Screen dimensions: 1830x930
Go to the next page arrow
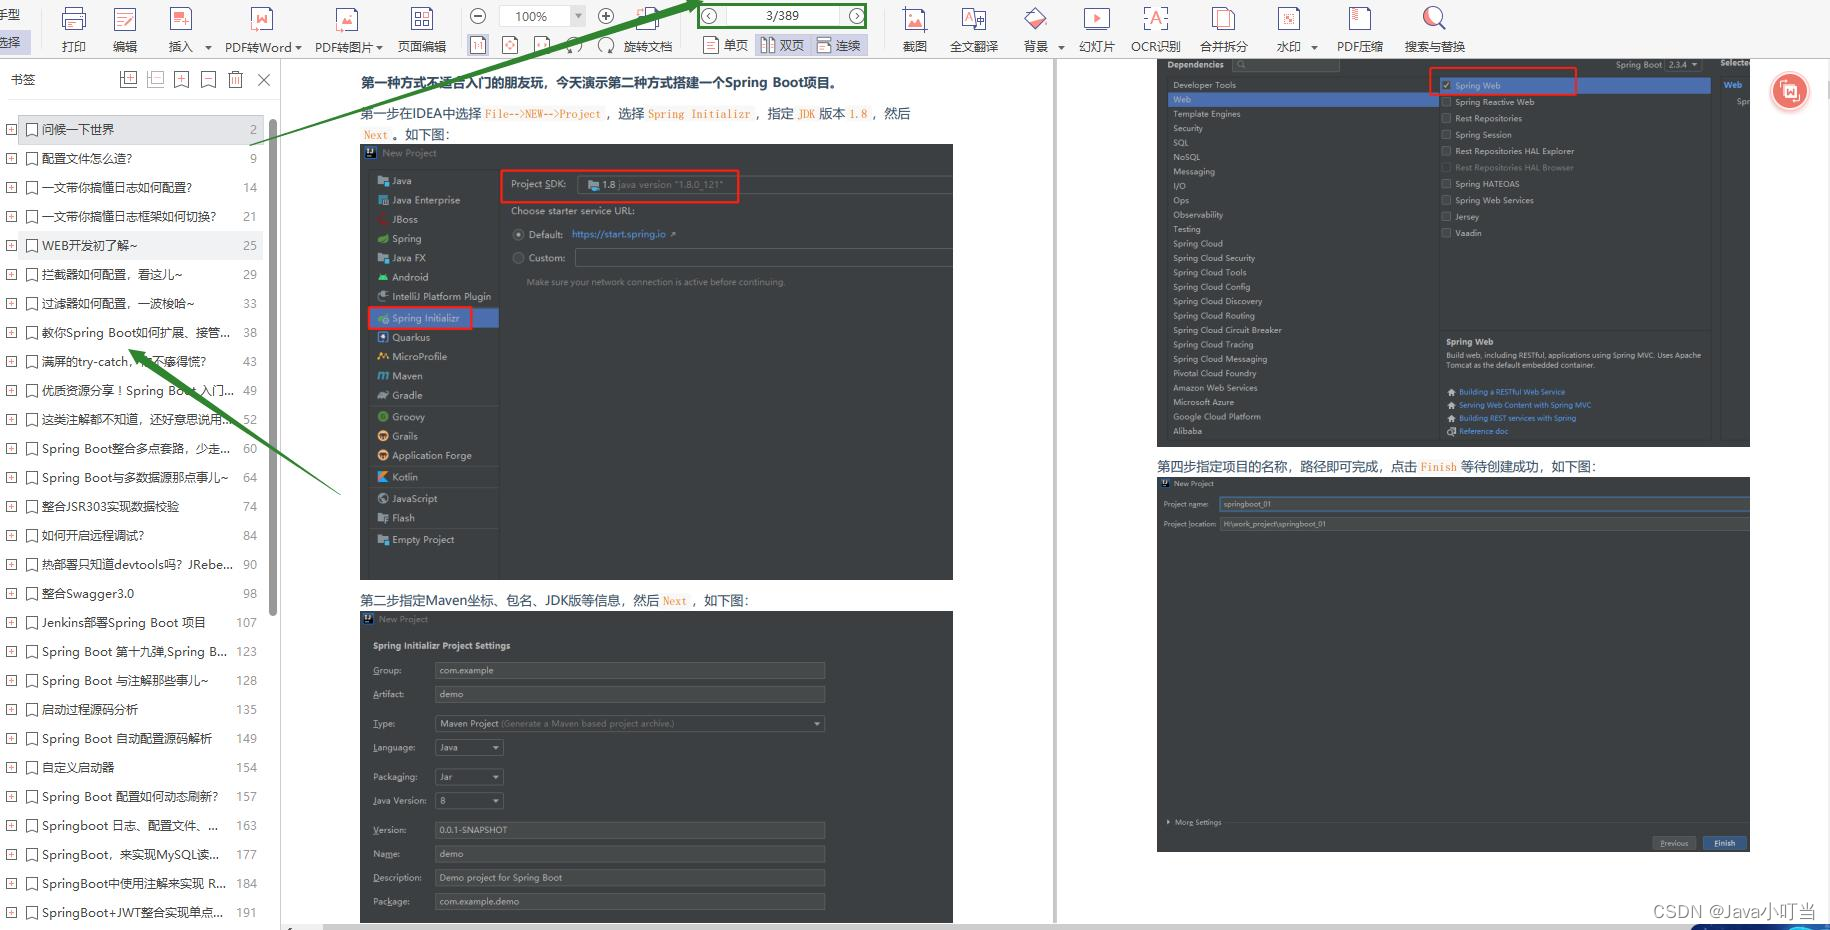(856, 16)
